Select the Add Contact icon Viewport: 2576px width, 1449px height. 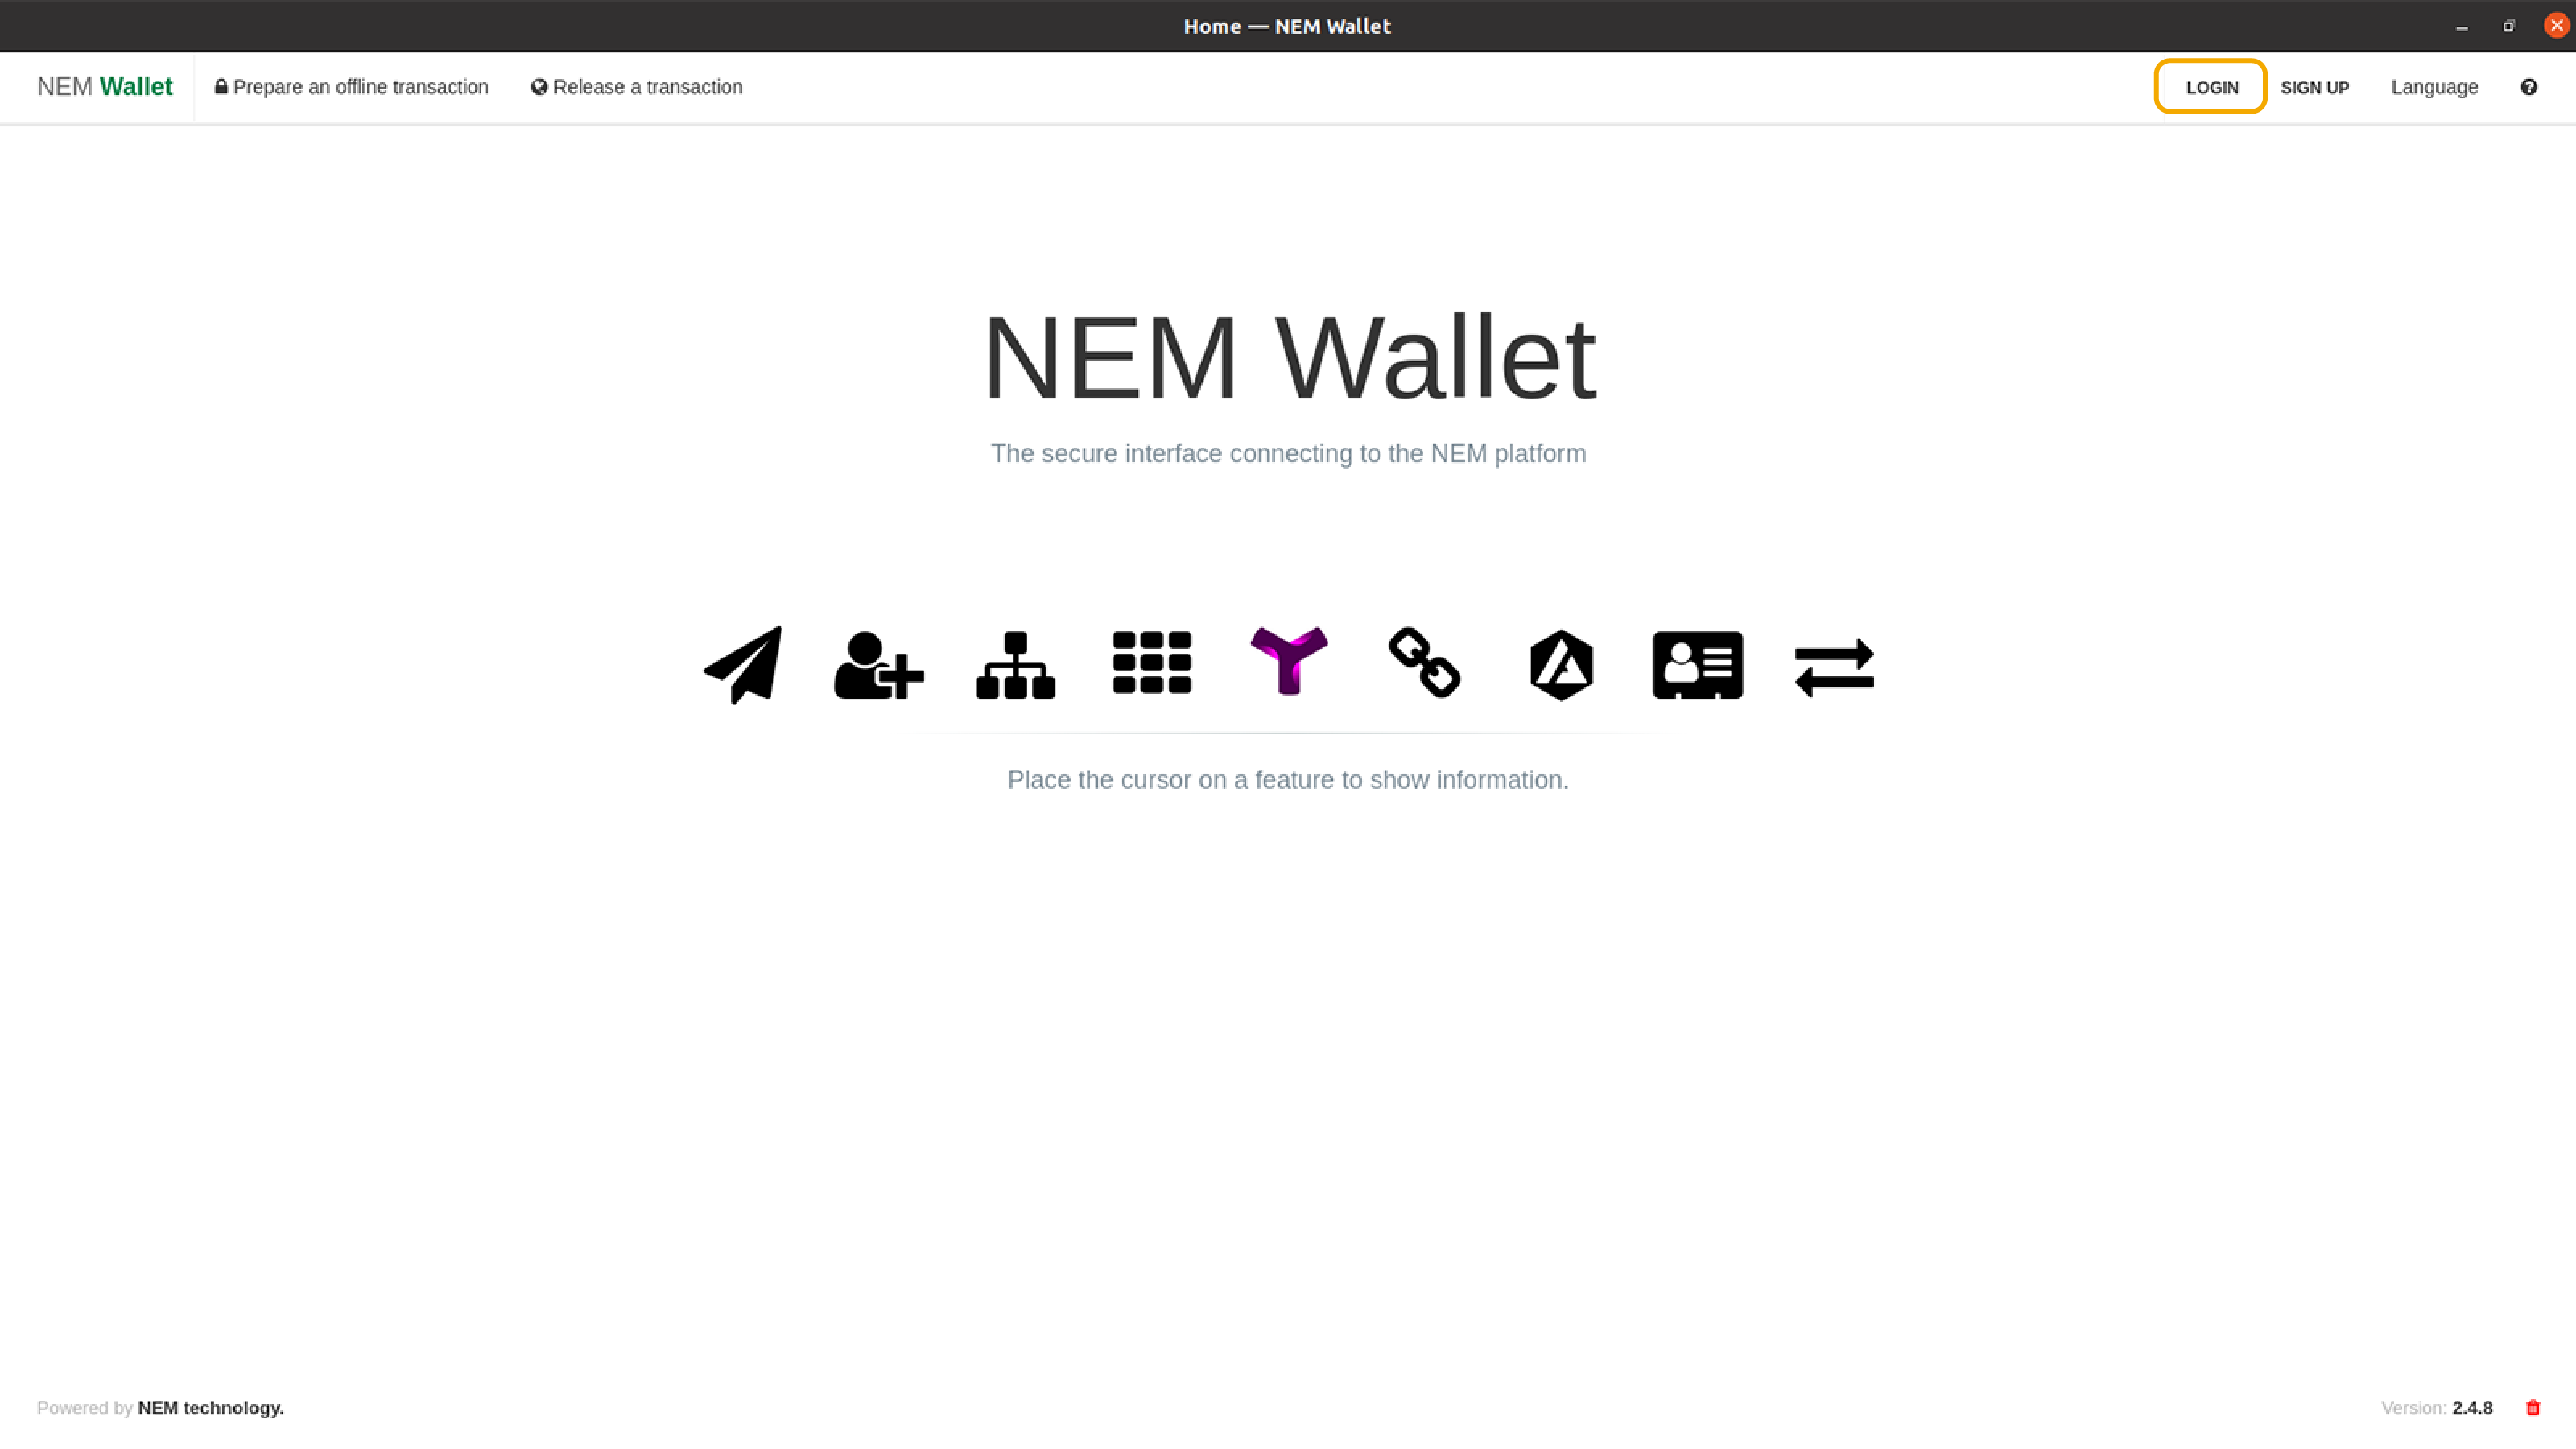877,663
